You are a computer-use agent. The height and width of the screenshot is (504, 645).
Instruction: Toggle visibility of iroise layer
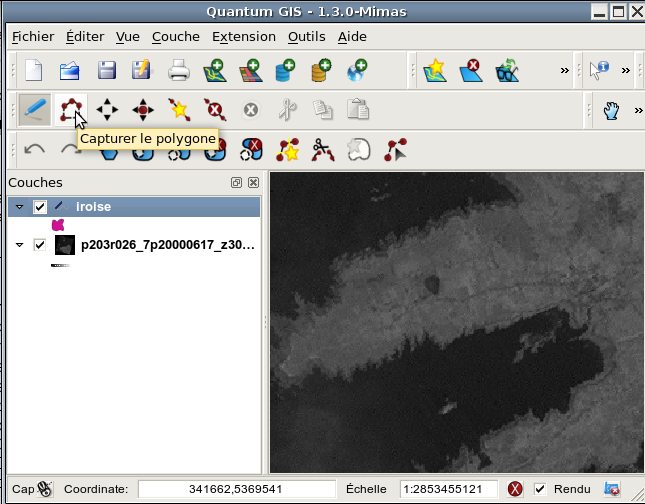click(40, 207)
